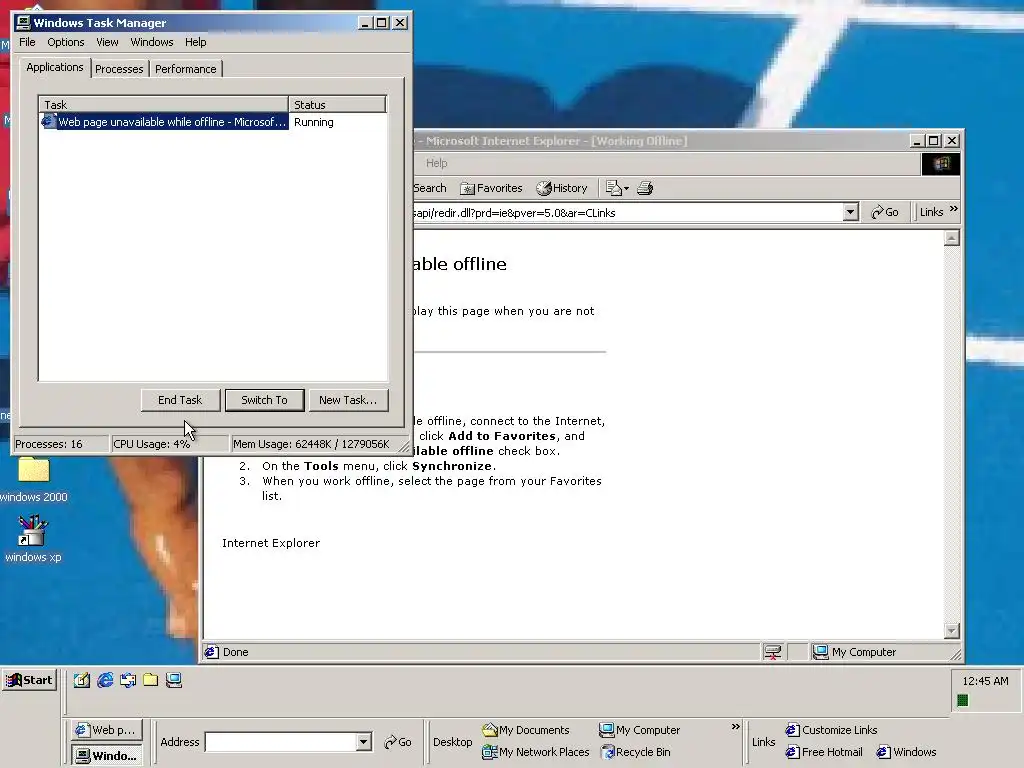
Task: Click the folder icon in Quick Launch
Action: point(151,680)
